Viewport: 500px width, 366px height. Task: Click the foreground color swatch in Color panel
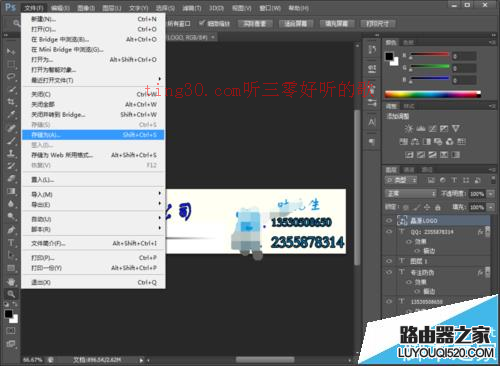point(389,56)
